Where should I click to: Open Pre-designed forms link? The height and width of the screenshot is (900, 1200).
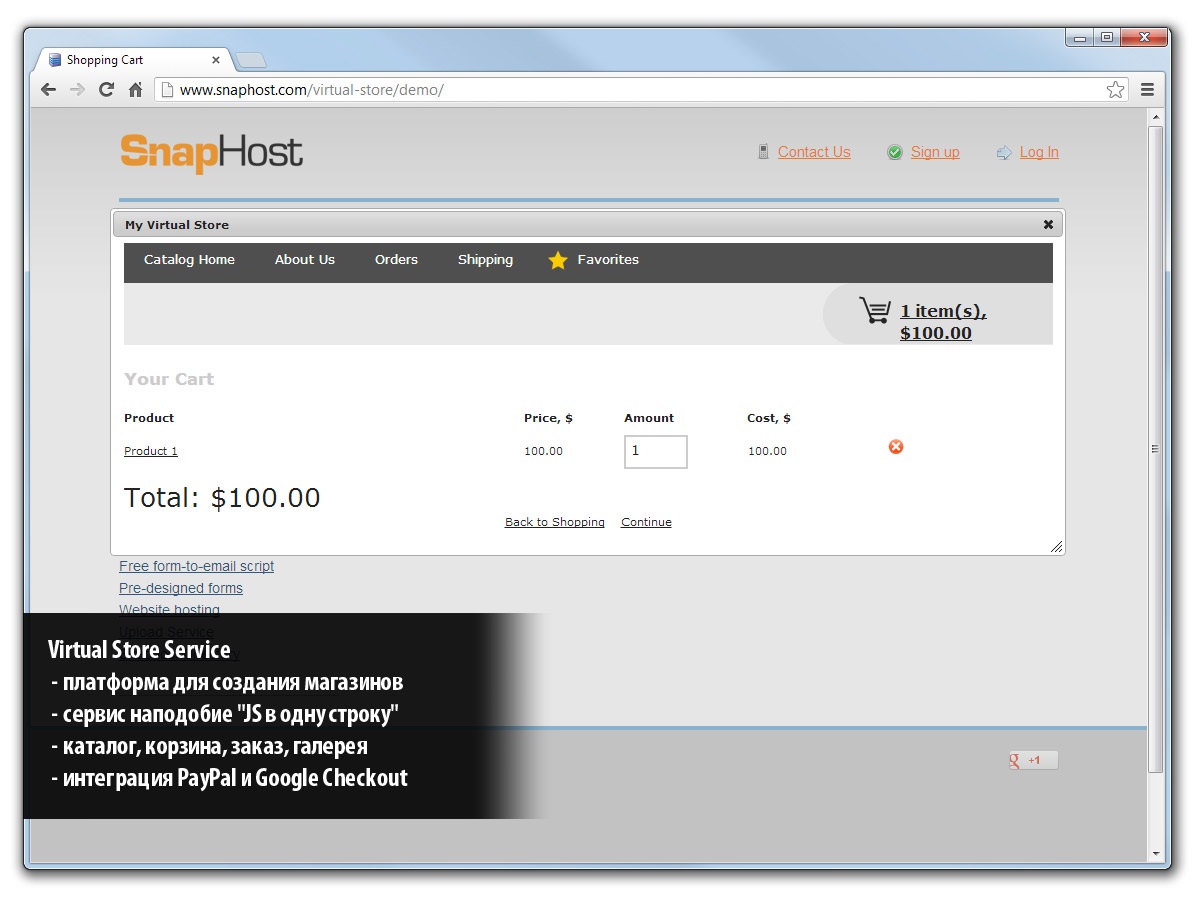click(x=181, y=588)
